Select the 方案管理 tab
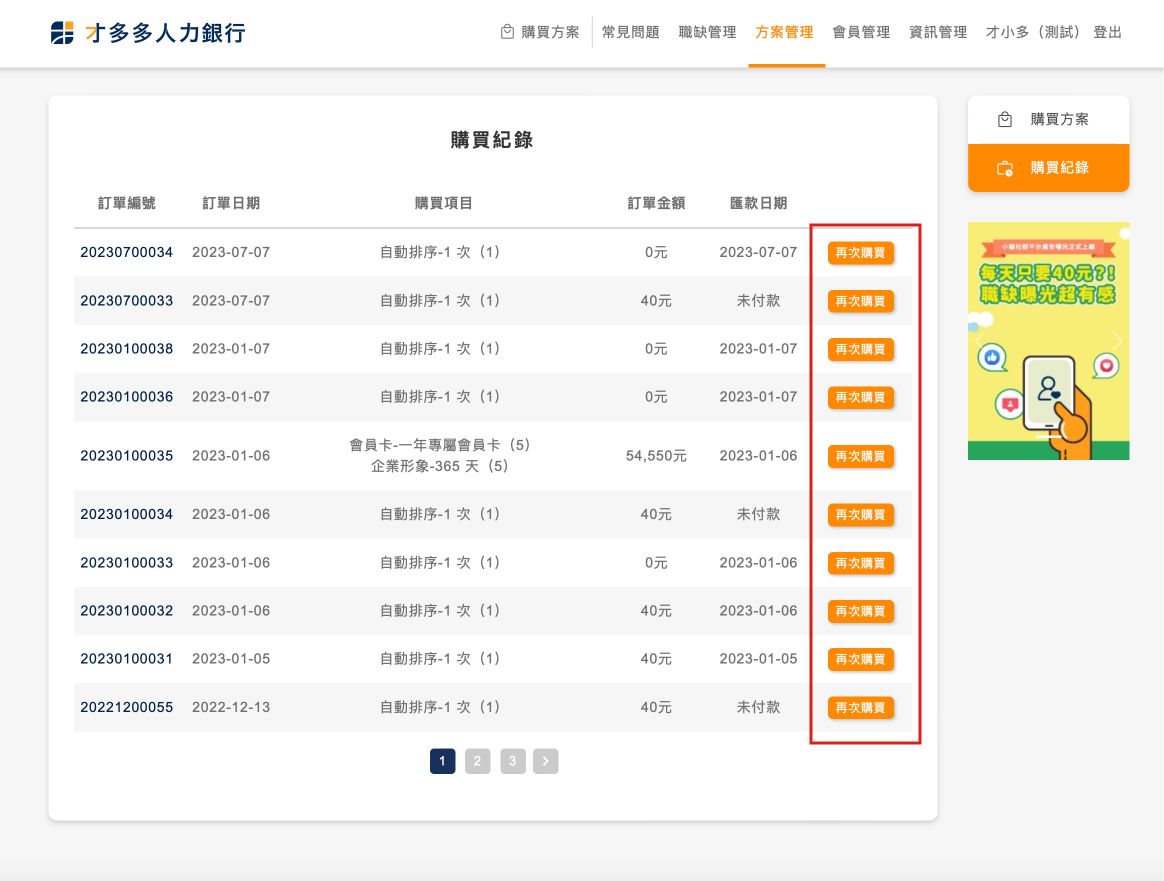This screenshot has height=881, width=1164. pos(784,32)
